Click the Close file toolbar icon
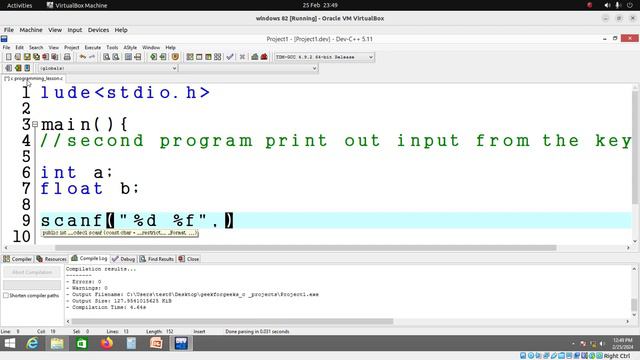The height and width of the screenshot is (360, 640). click(x=45, y=57)
